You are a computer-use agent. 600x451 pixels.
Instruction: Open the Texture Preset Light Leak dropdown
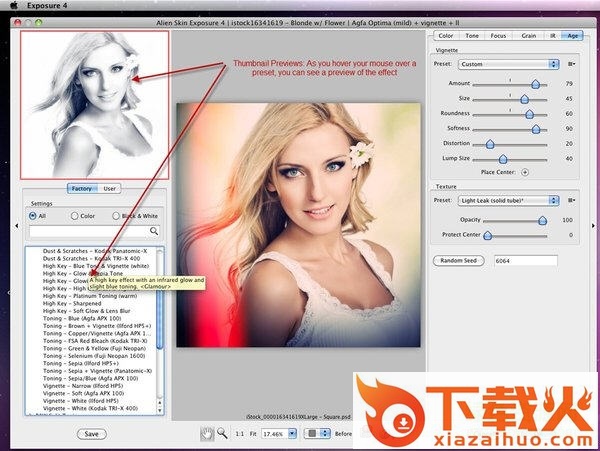(x=509, y=200)
